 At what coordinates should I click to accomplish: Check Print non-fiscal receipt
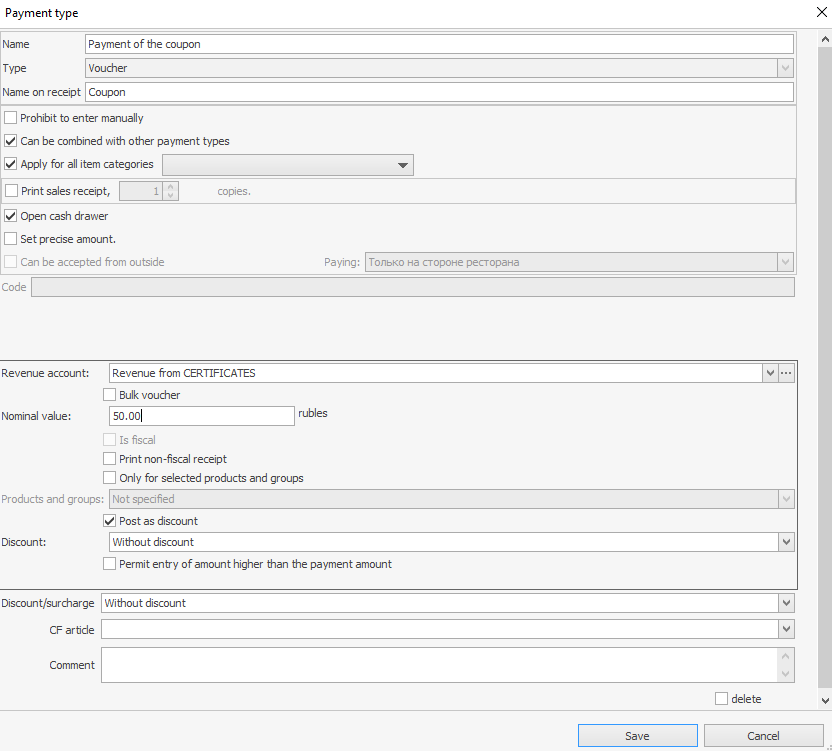110,459
